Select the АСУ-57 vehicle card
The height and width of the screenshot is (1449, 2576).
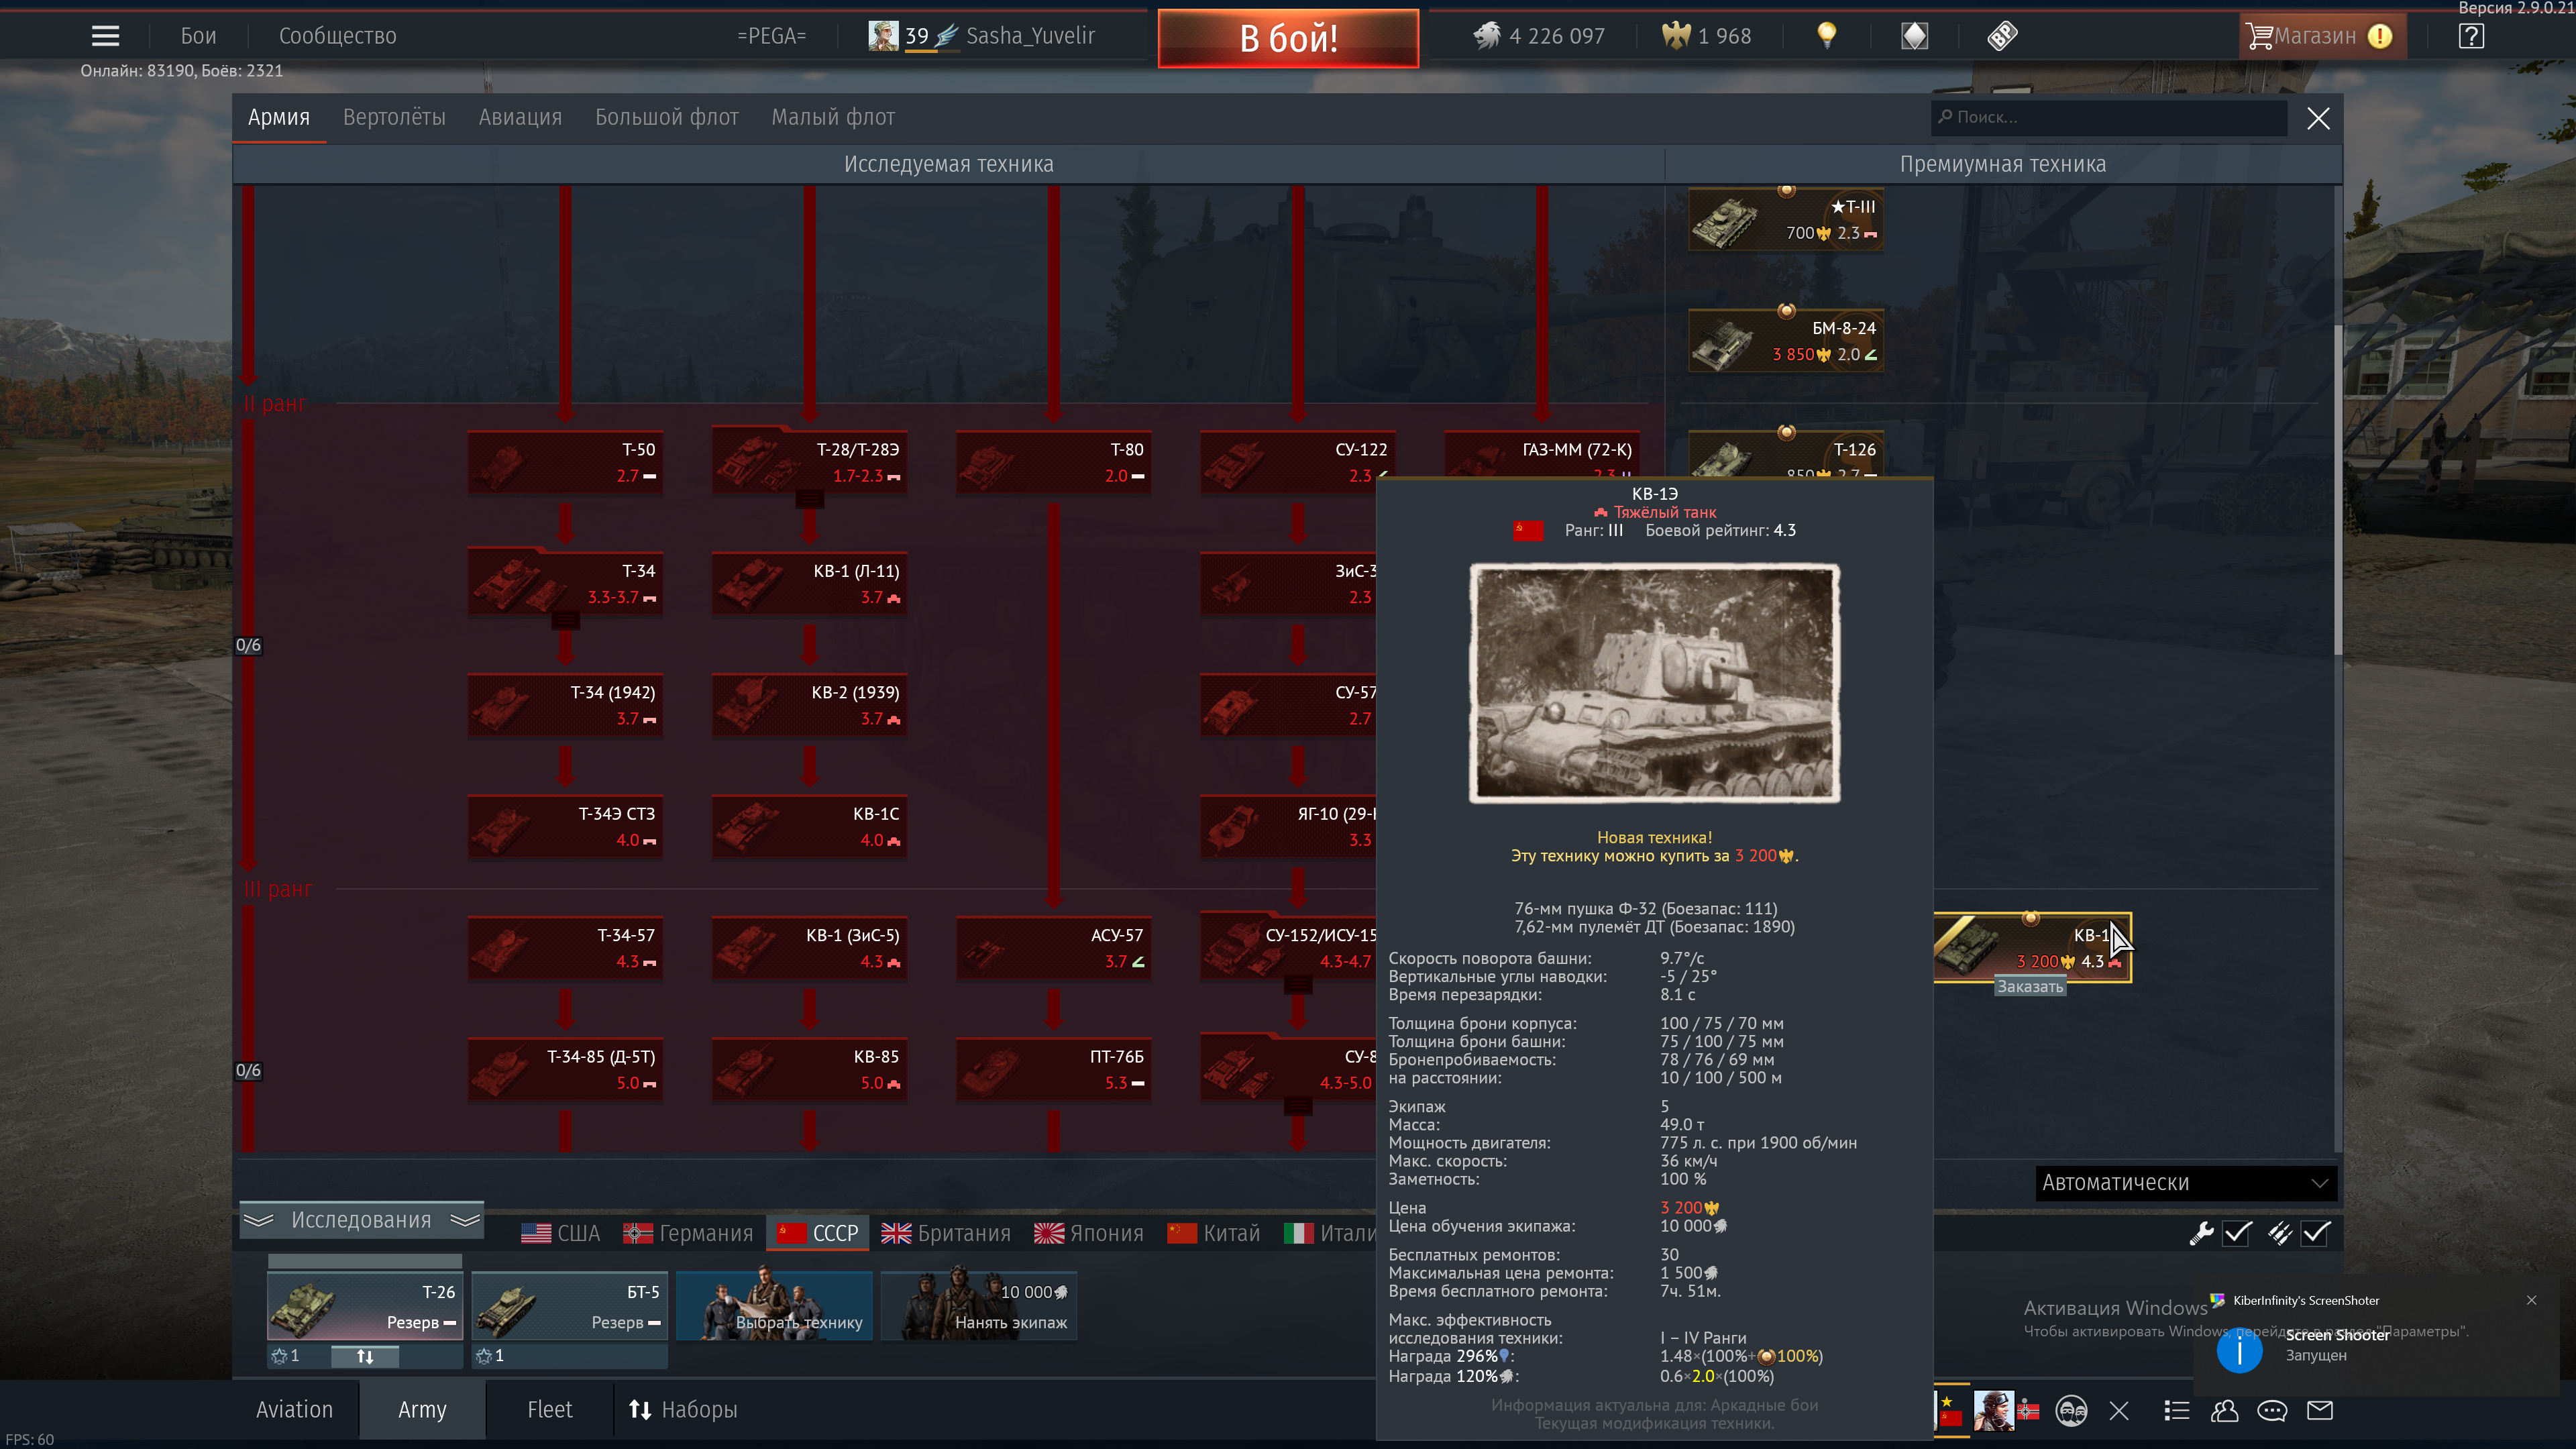click(1053, 948)
